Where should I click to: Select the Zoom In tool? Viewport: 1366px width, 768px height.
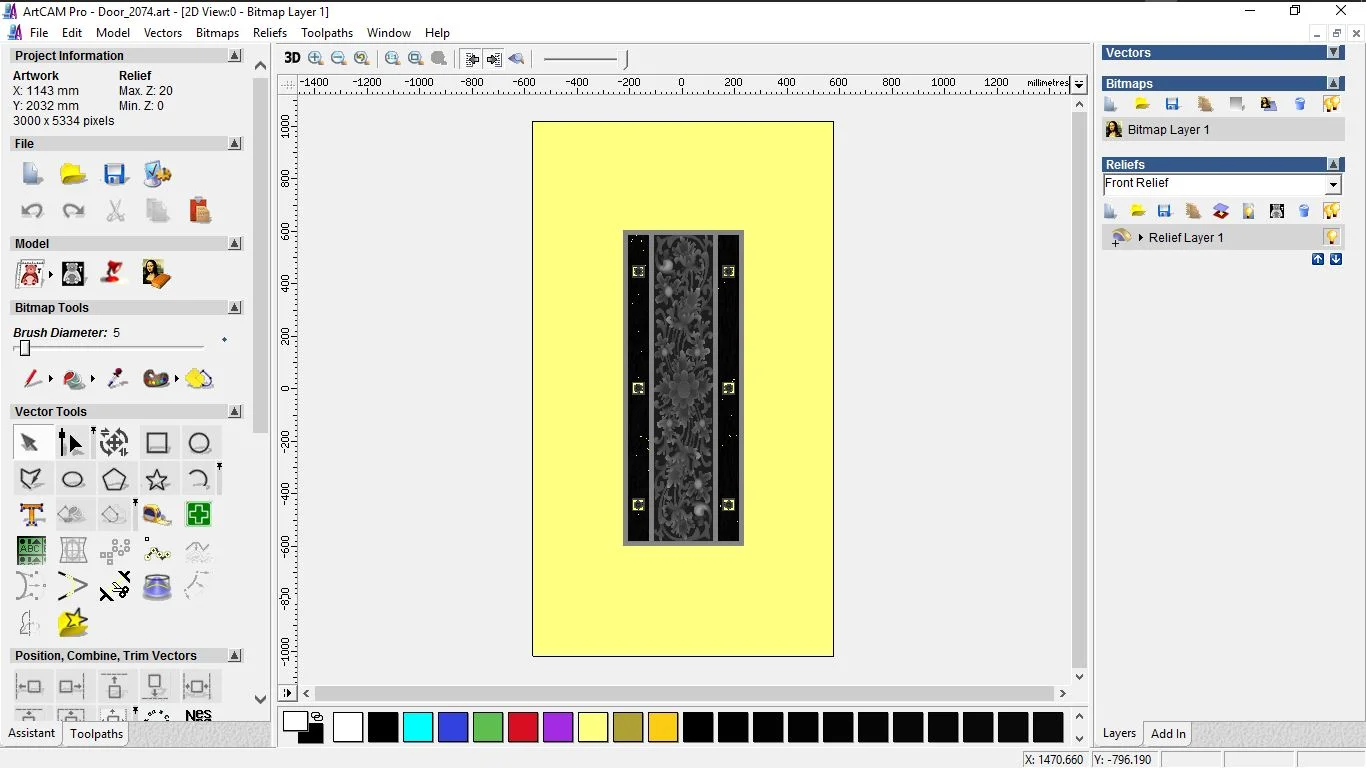click(315, 58)
